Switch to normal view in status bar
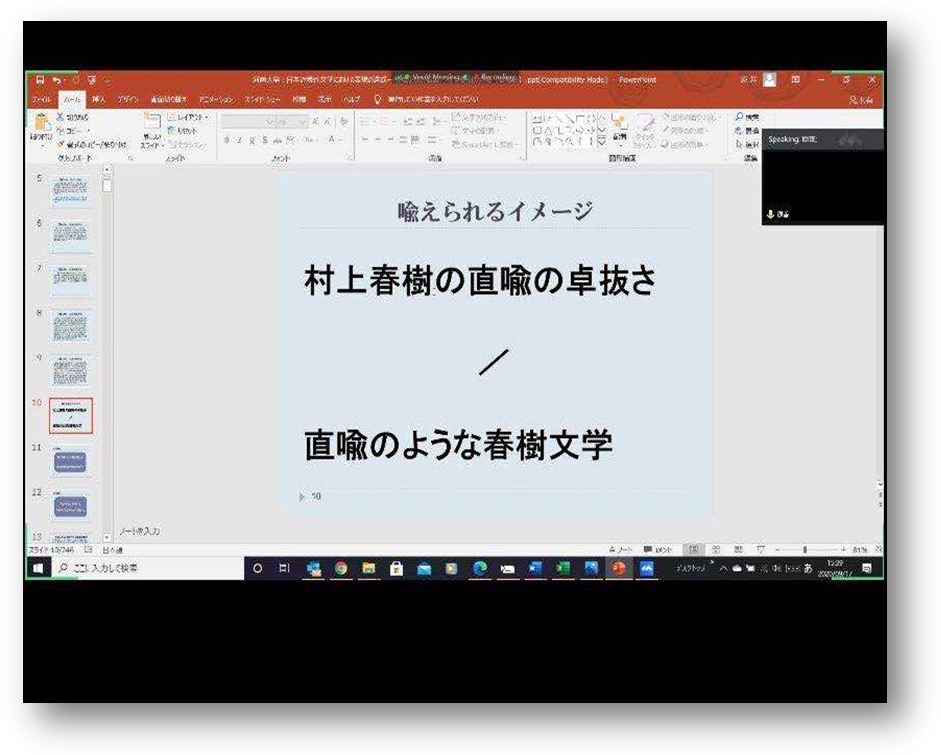The height and width of the screenshot is (755, 941). tap(693, 549)
